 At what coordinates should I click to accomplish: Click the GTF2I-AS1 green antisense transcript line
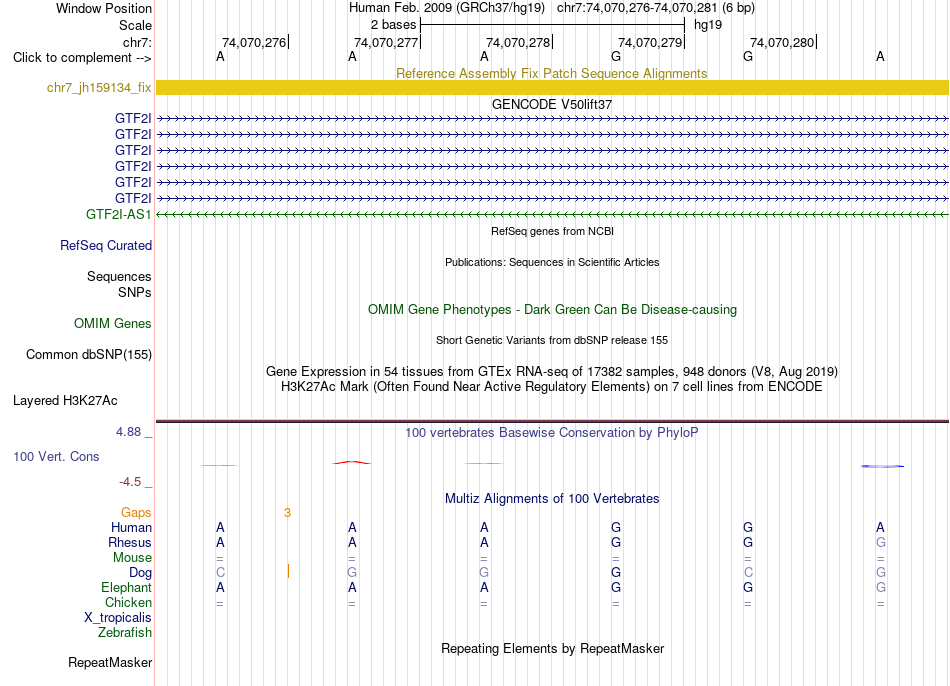[x=552, y=215]
